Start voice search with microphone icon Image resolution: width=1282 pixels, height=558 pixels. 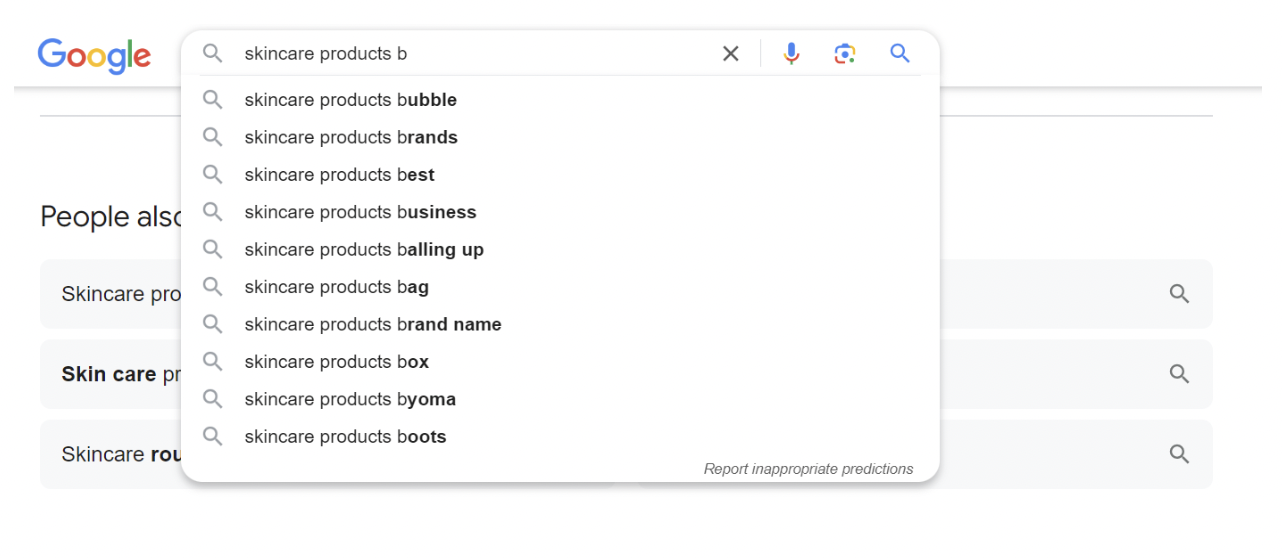click(791, 54)
